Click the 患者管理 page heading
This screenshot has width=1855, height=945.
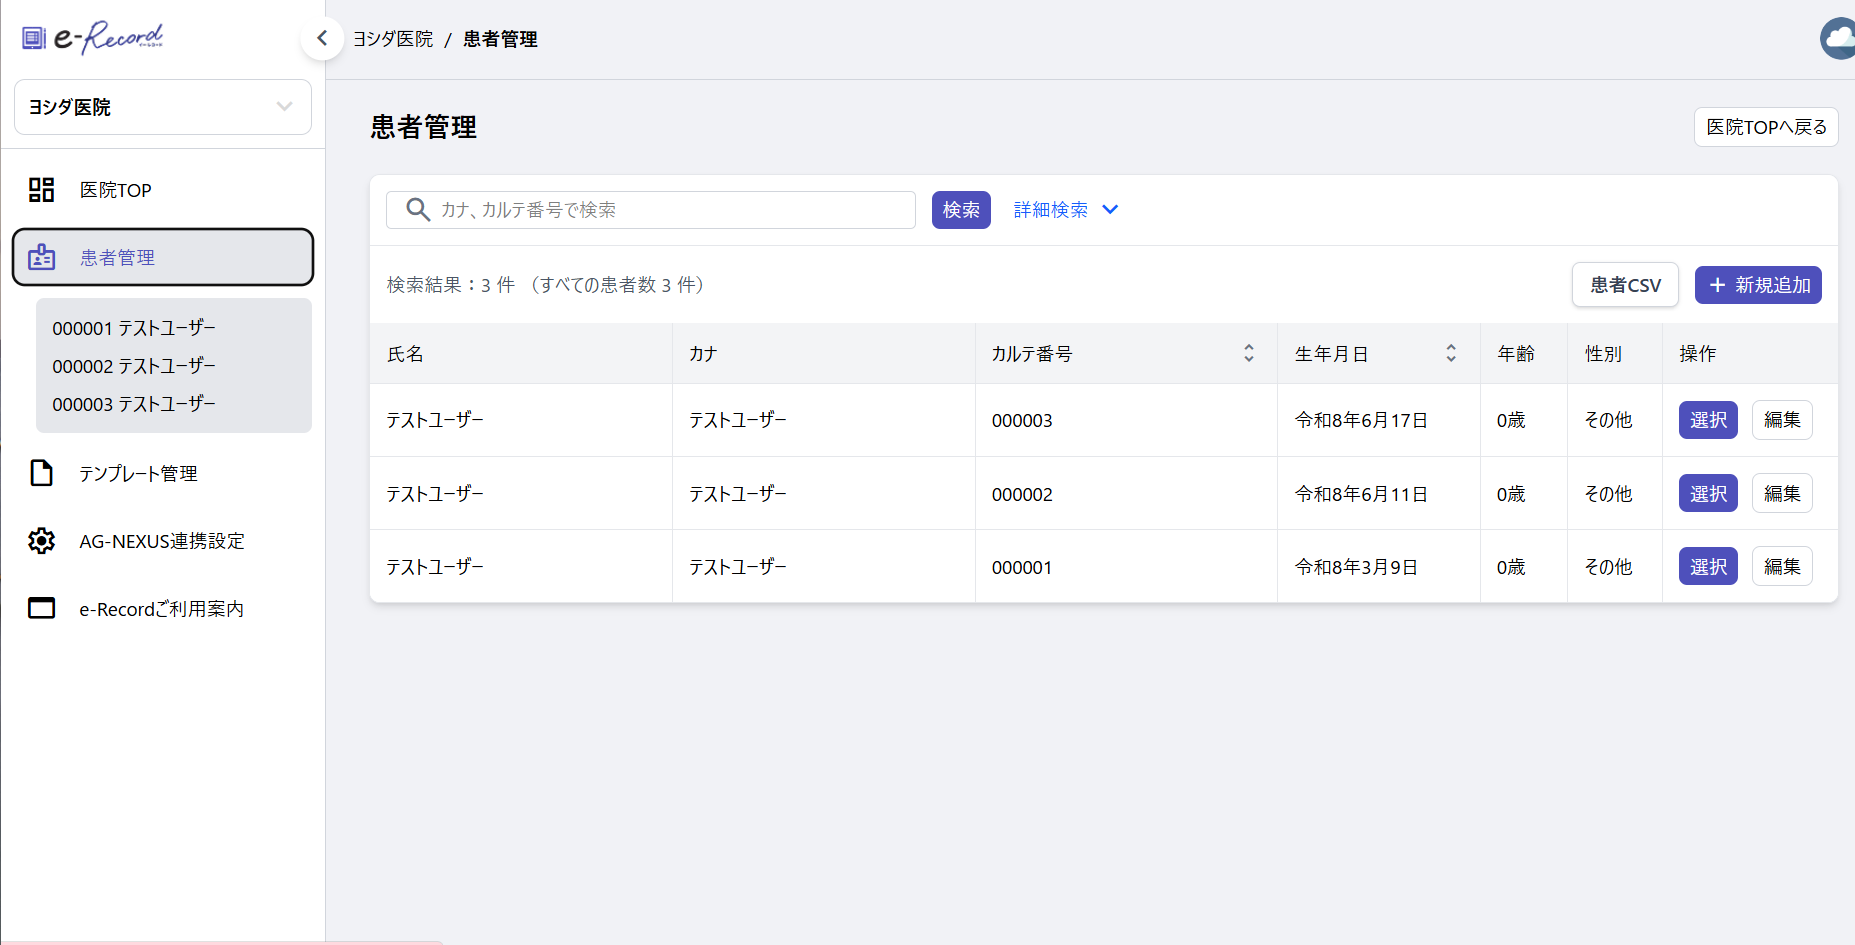pyautogui.click(x=423, y=127)
